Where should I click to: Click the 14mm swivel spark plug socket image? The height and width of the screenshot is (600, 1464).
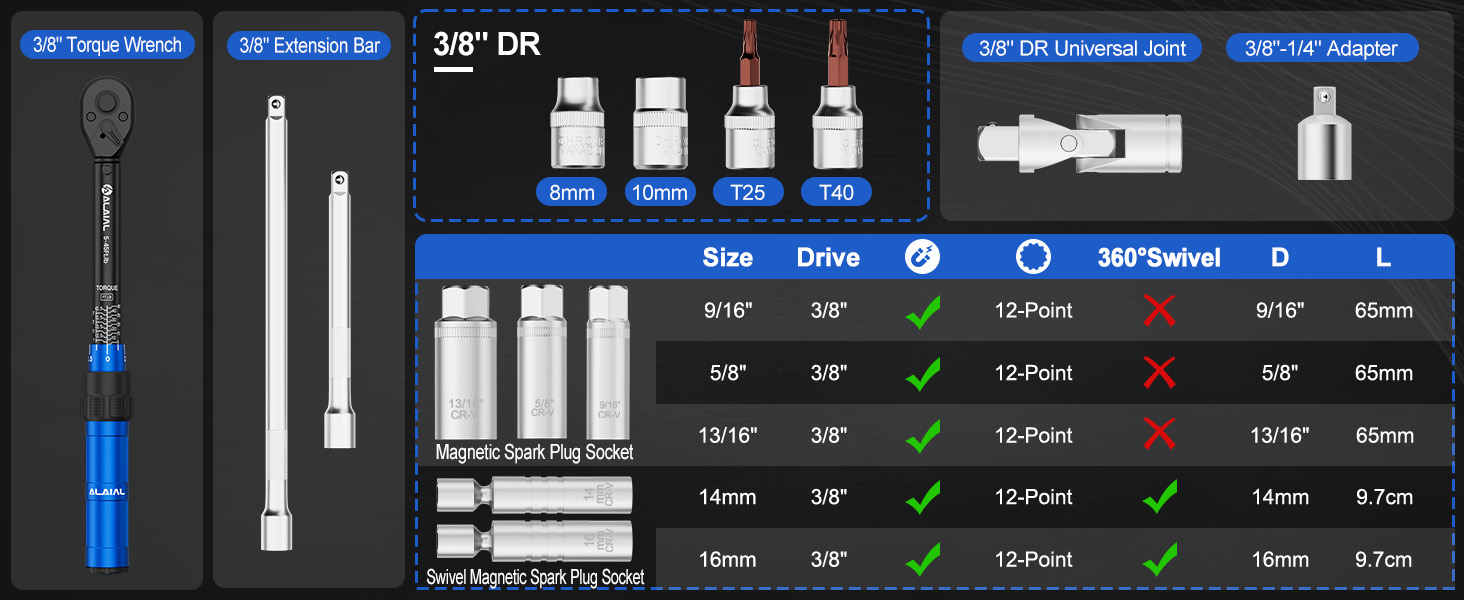[535, 494]
